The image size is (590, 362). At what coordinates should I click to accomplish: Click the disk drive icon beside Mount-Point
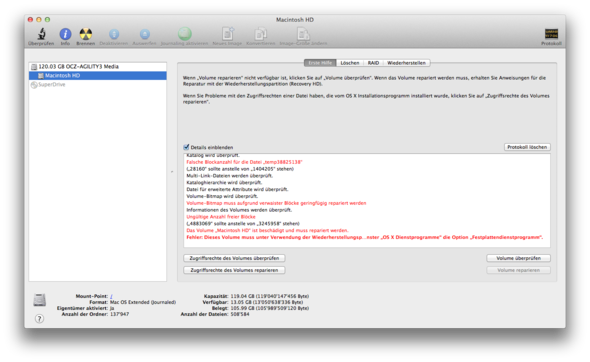coord(40,300)
